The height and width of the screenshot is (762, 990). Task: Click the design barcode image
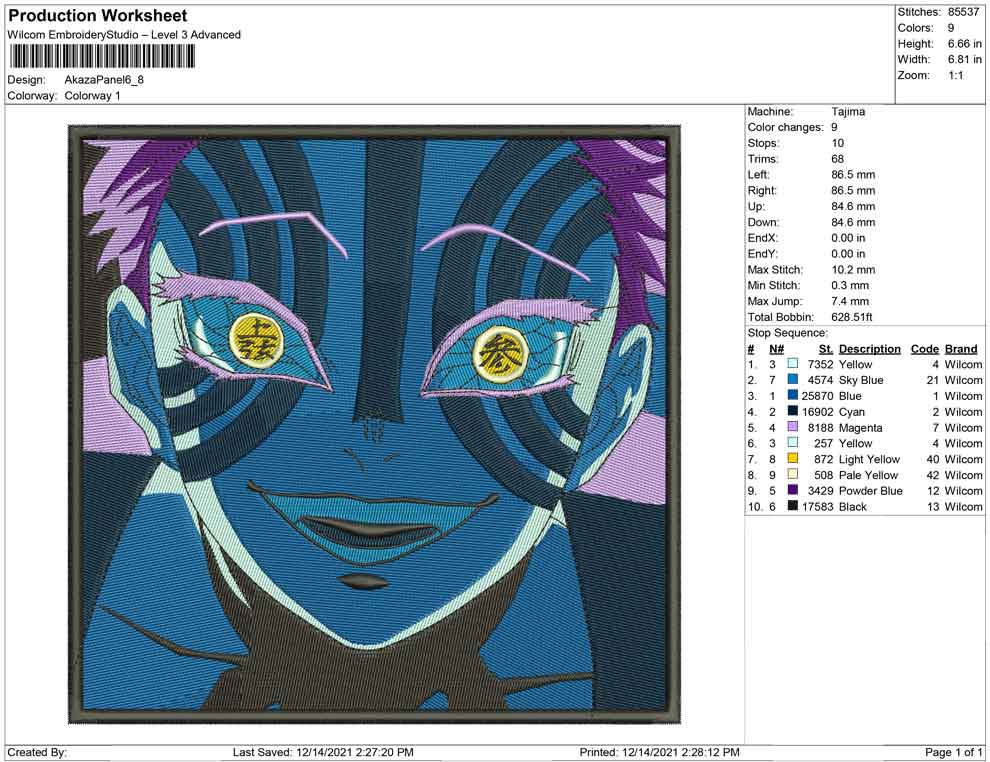[101, 57]
